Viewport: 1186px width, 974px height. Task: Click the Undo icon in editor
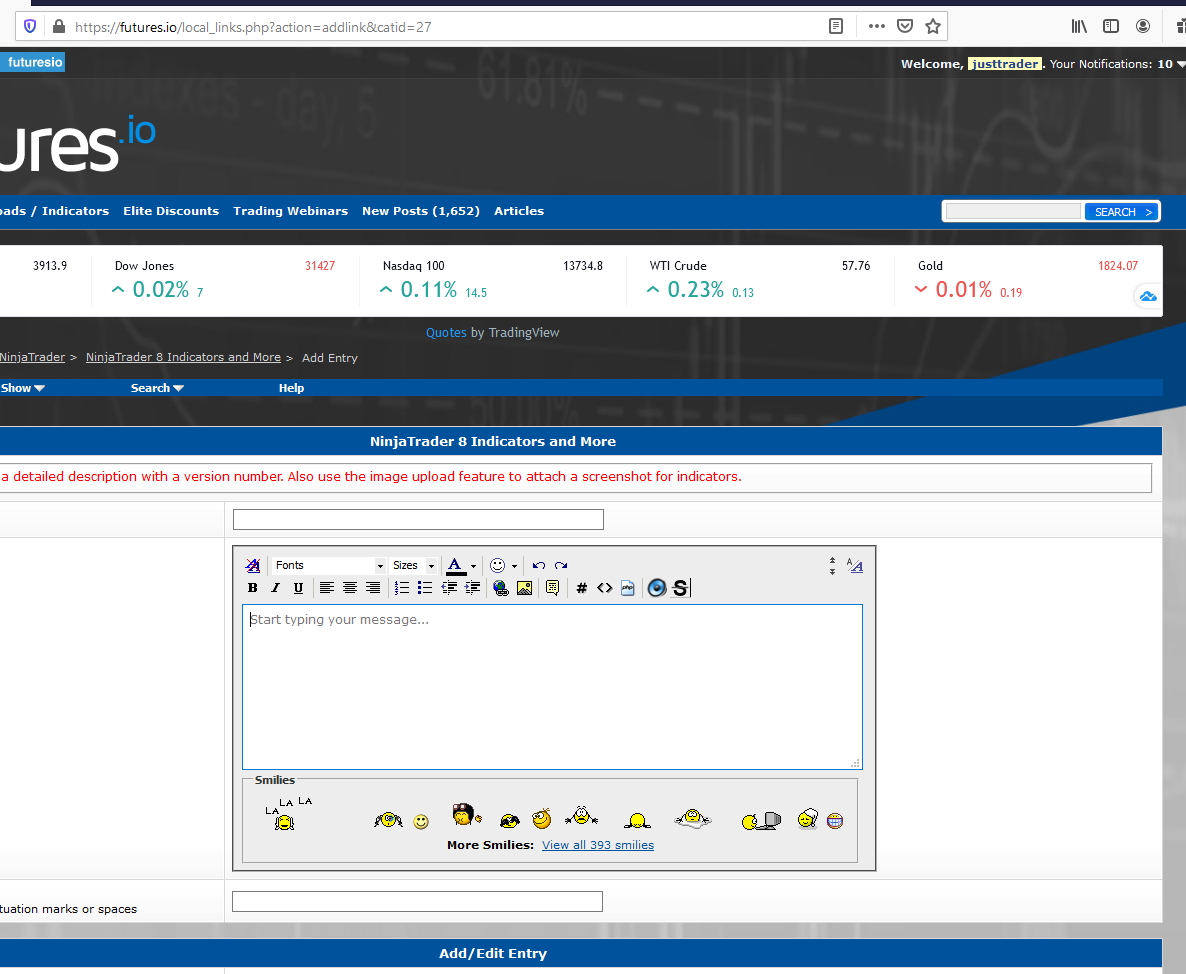(x=539, y=566)
